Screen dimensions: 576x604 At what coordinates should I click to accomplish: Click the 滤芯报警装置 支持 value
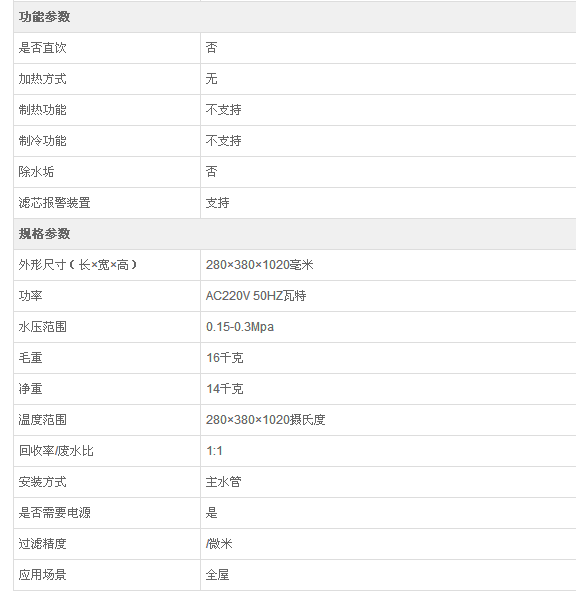pos(217,203)
